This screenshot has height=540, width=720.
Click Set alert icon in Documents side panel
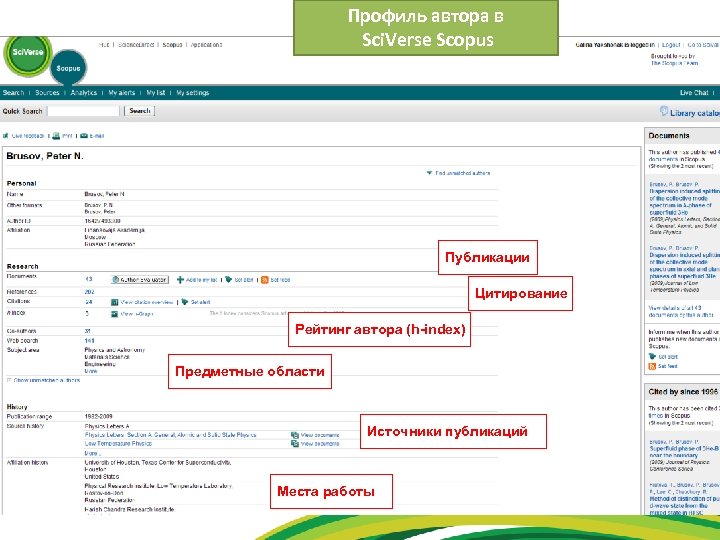click(x=652, y=356)
